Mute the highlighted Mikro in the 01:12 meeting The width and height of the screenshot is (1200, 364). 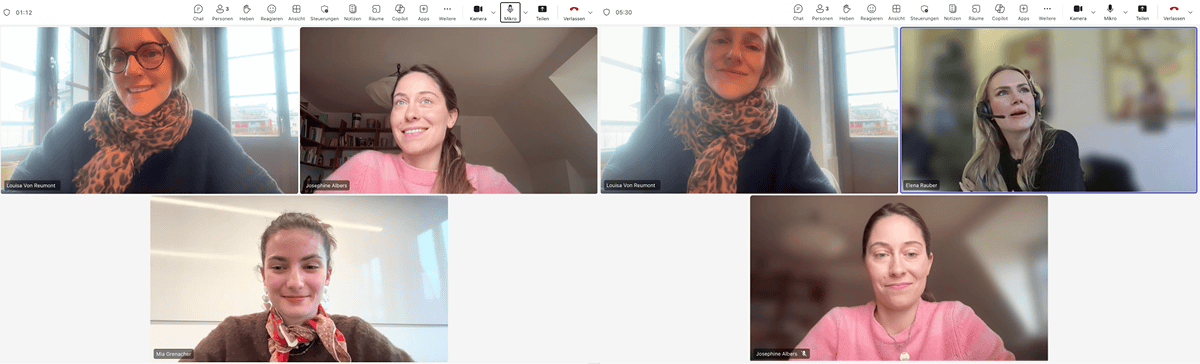click(510, 12)
